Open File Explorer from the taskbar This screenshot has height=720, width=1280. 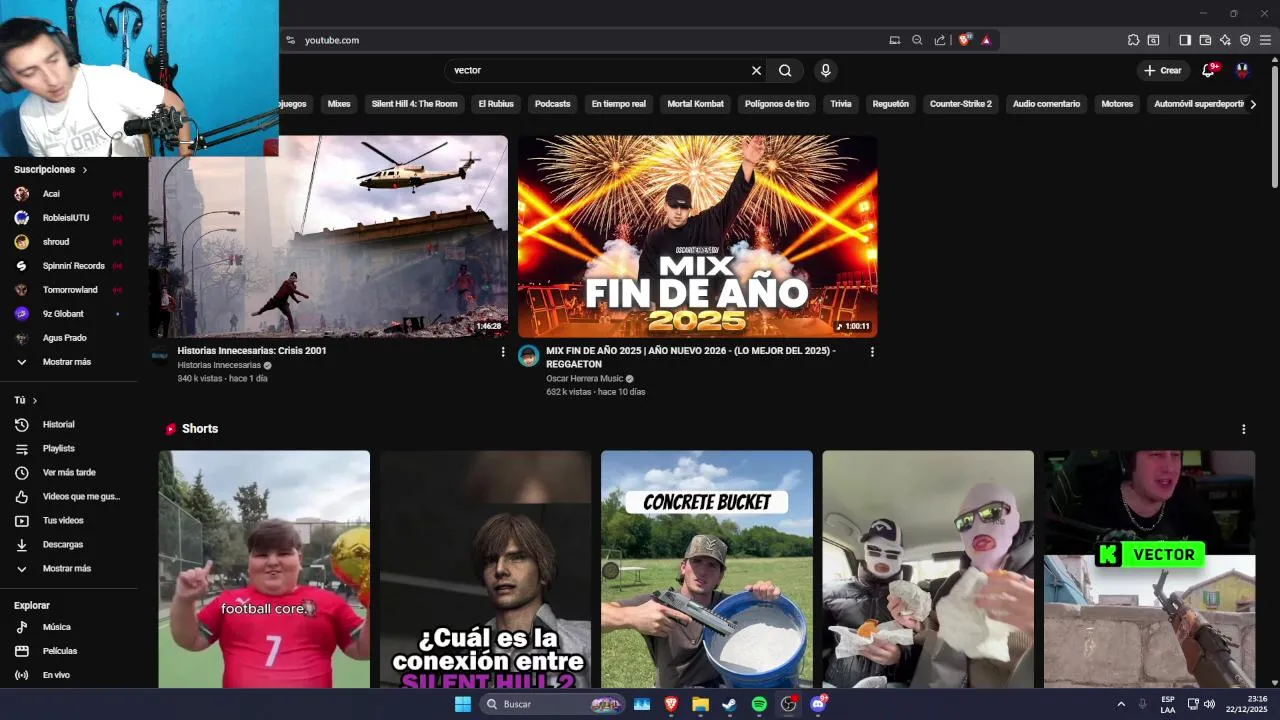coord(701,704)
